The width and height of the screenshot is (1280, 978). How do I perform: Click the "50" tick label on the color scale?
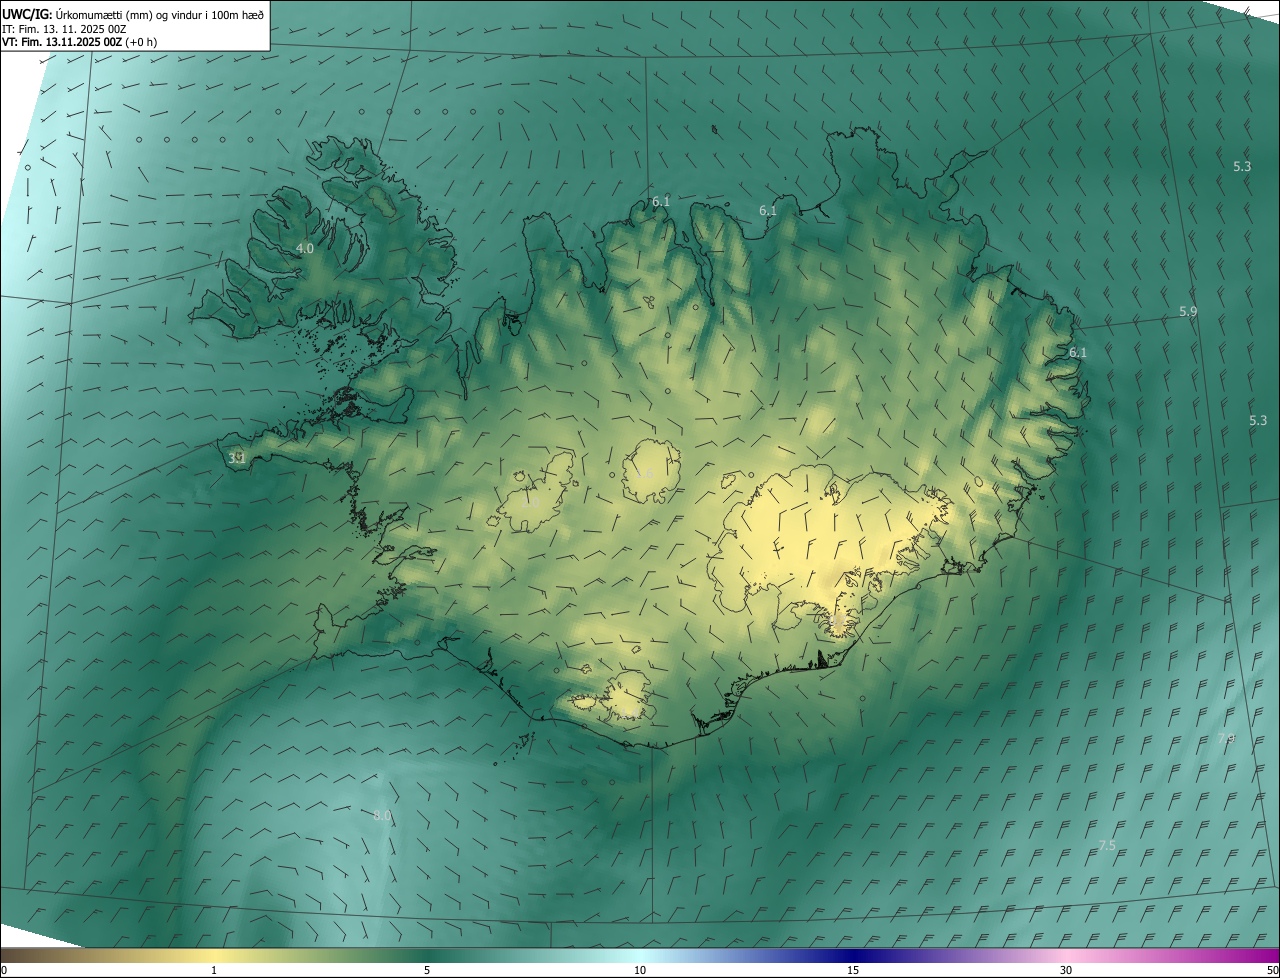[1272, 970]
